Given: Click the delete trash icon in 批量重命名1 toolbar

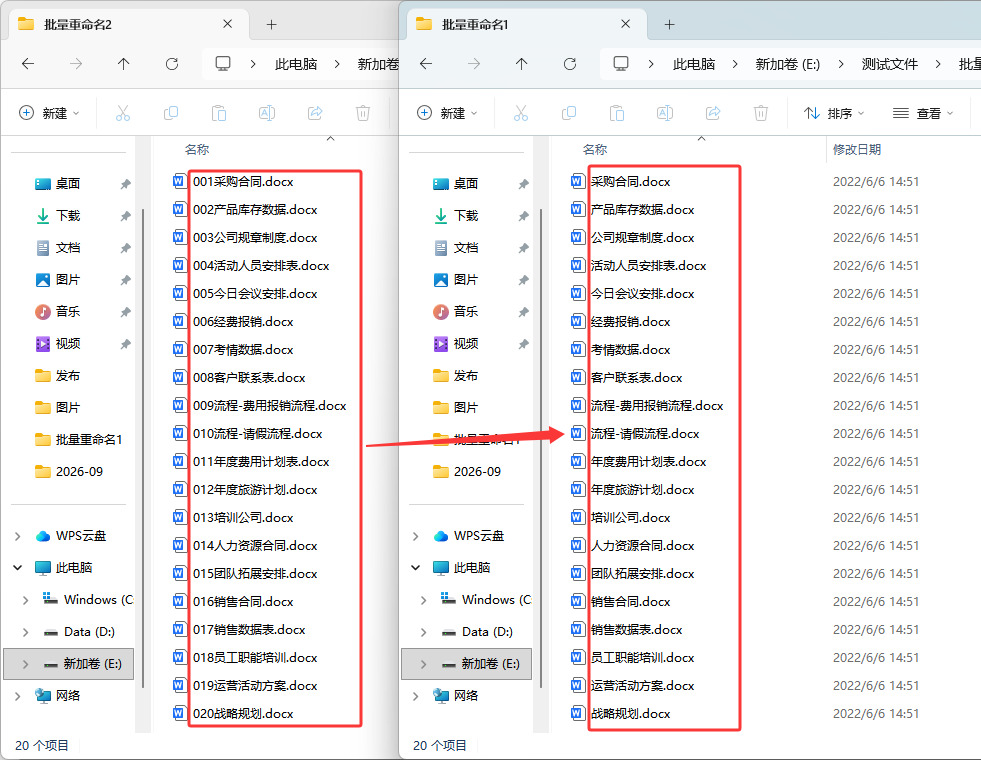Looking at the screenshot, I should point(761,113).
